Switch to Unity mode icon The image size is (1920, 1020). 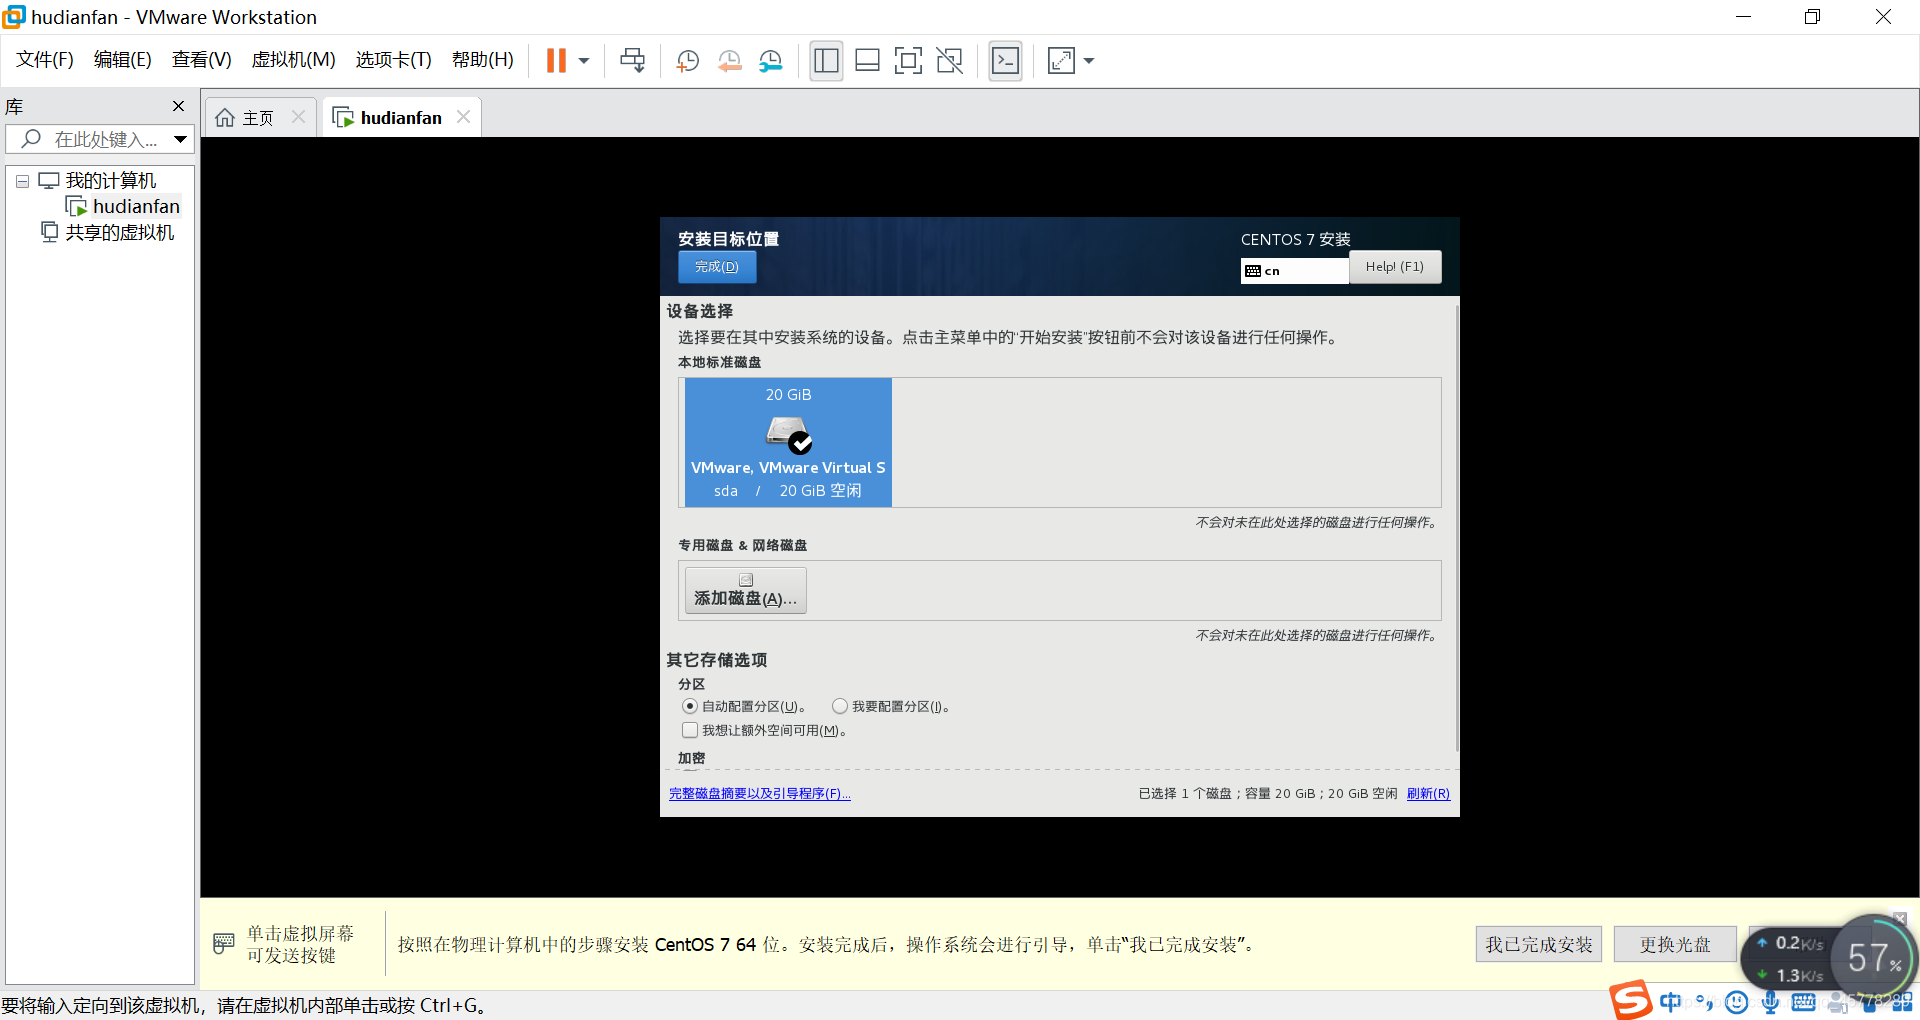[x=949, y=61]
